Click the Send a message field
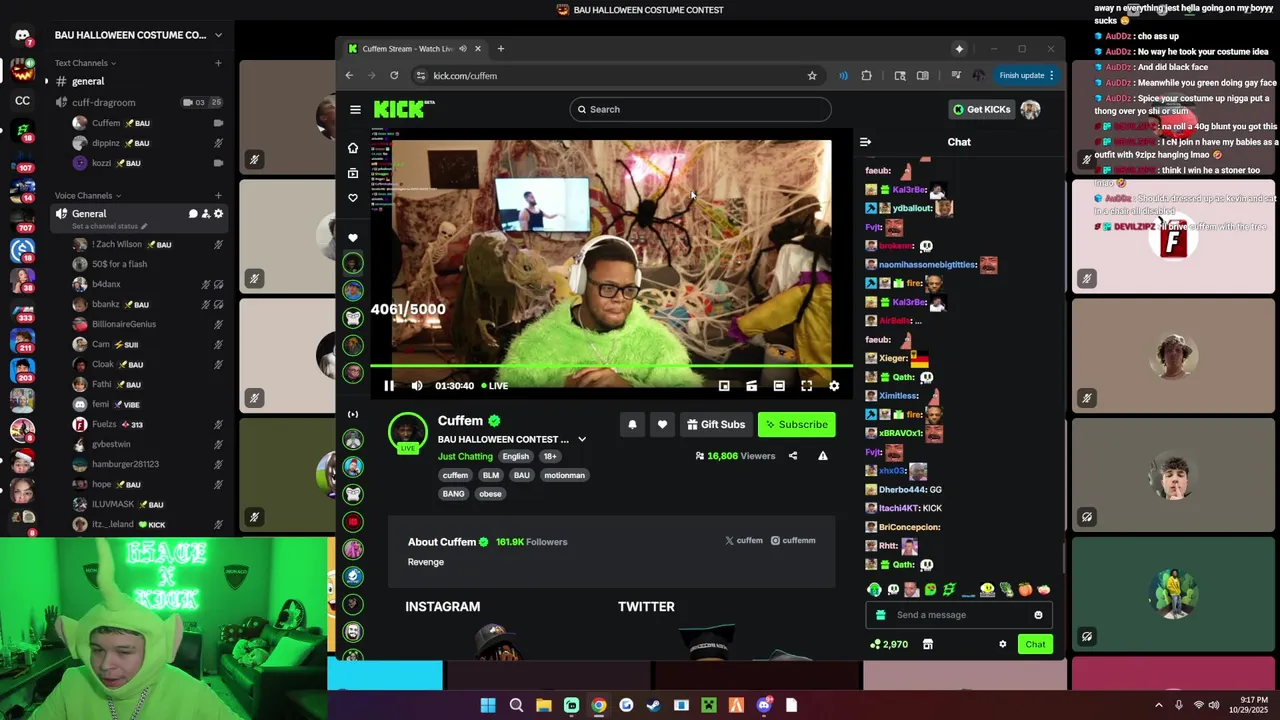This screenshot has width=1280, height=720. coord(959,615)
